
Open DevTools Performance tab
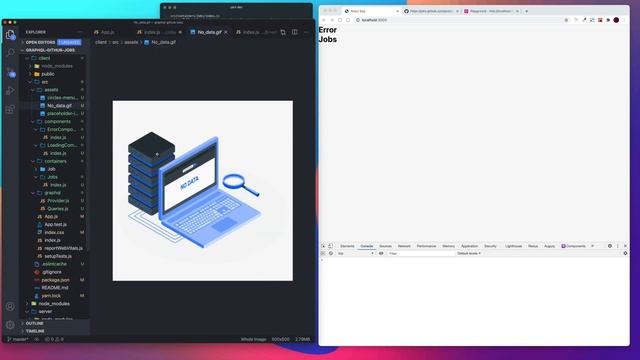coord(427,246)
